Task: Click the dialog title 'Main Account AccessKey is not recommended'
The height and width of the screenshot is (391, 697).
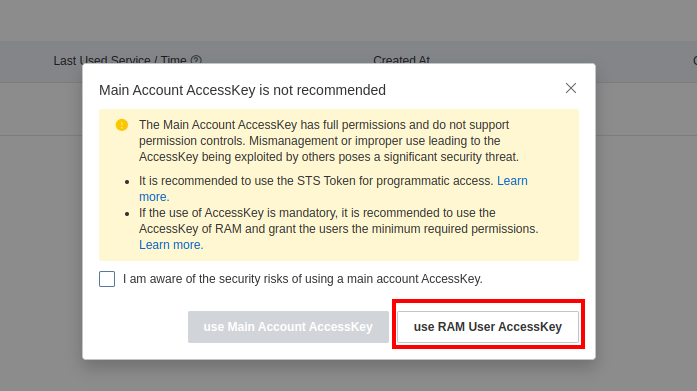Action: (242, 90)
